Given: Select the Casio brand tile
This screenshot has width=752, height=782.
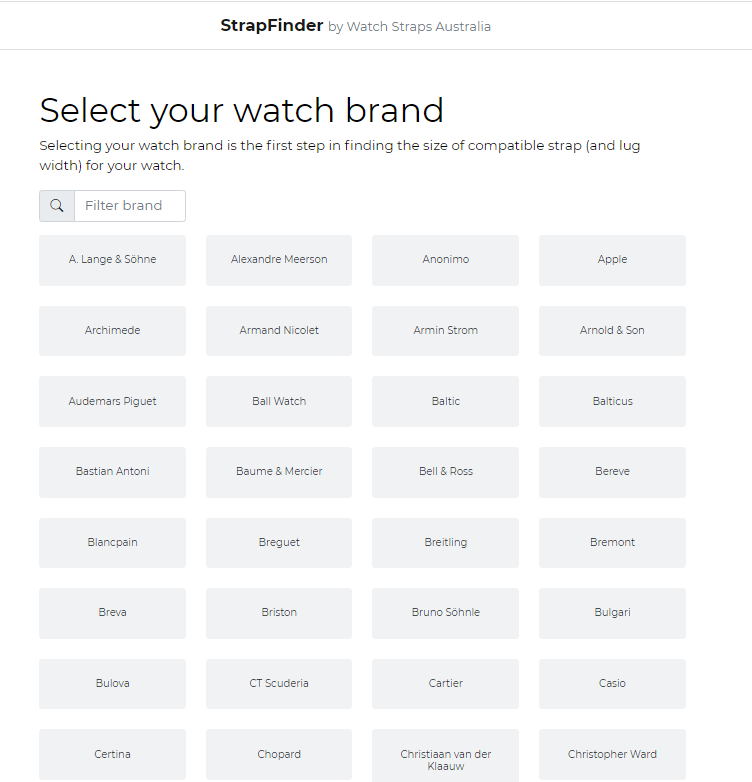Looking at the screenshot, I should (x=612, y=683).
